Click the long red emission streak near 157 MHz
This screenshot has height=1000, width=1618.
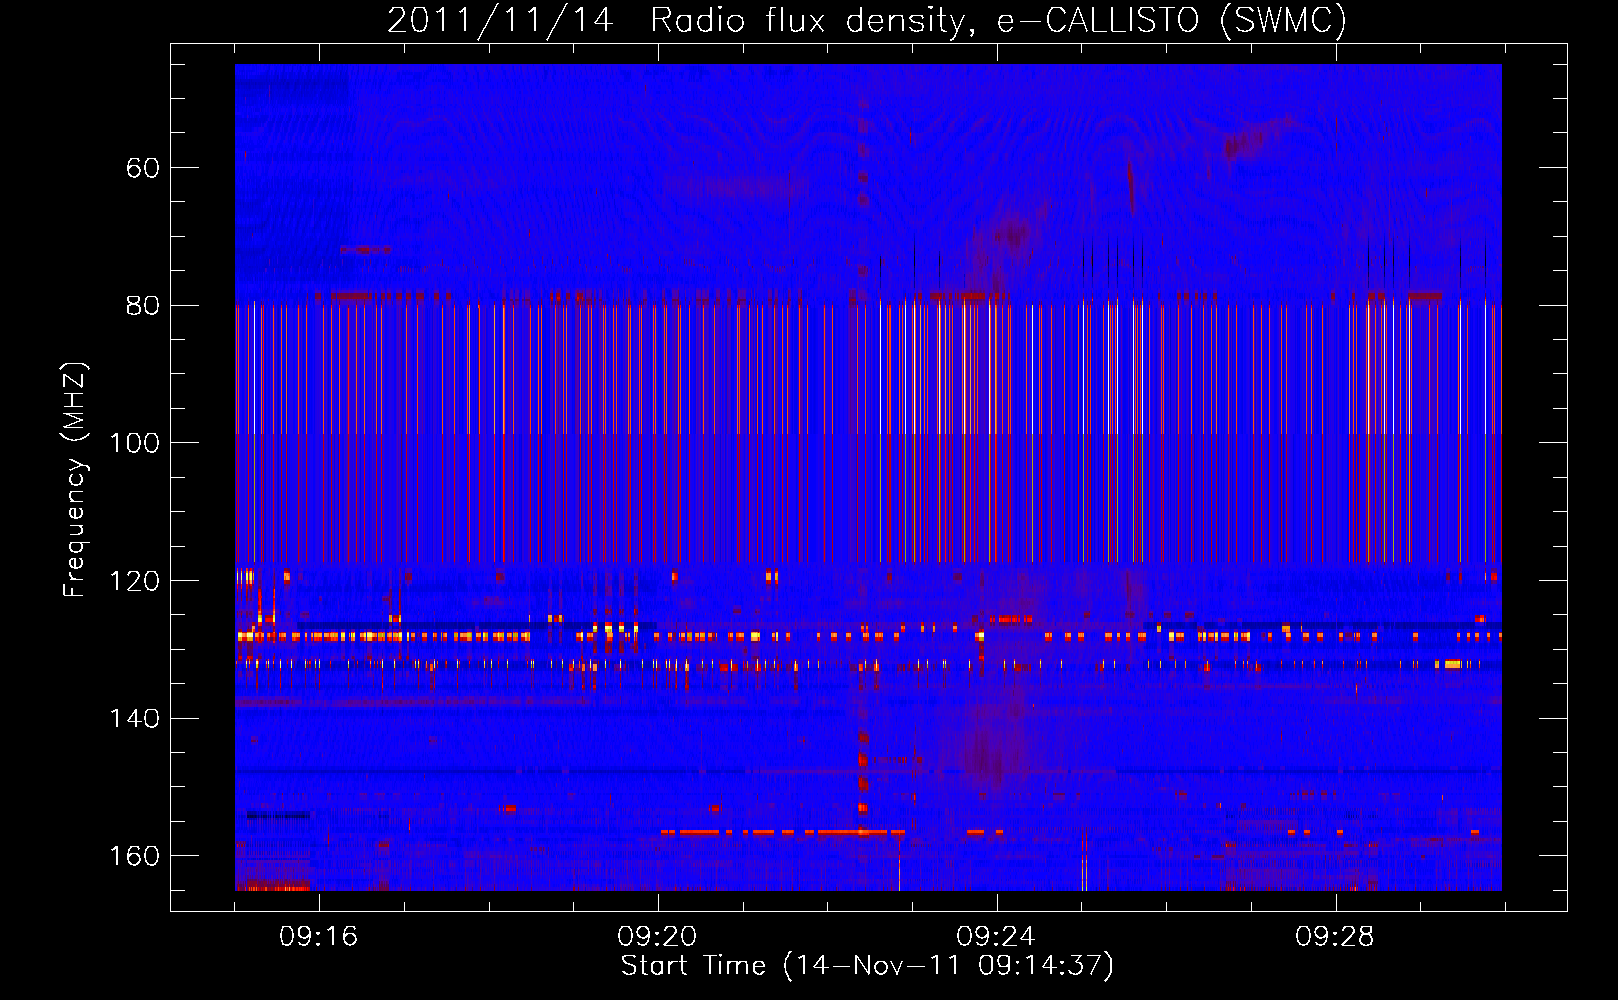783,832
